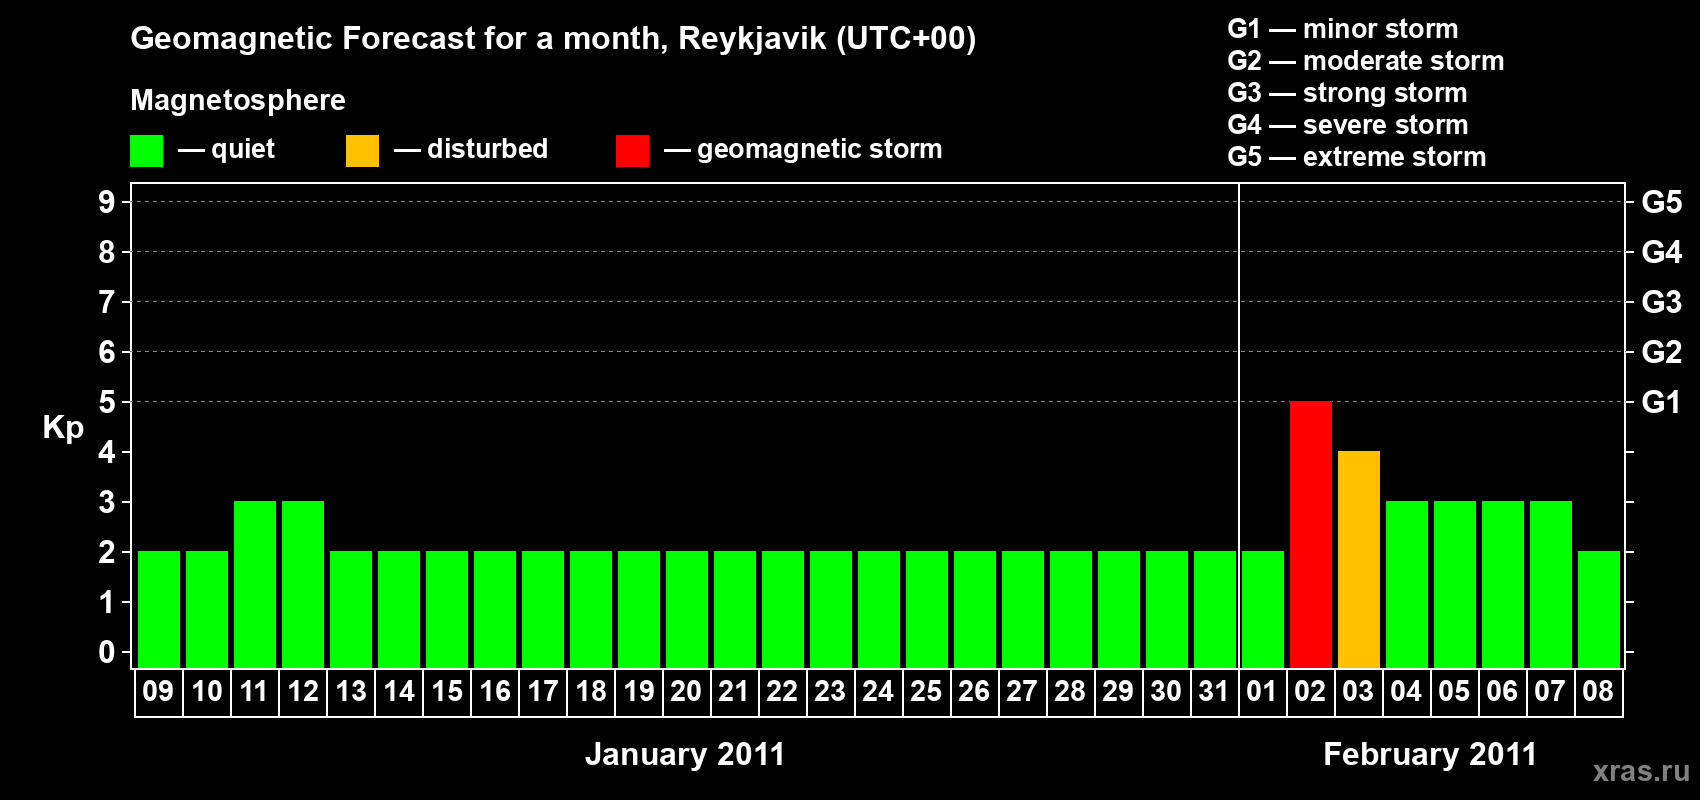Click the 0 value on Kp axis

pyautogui.click(x=107, y=652)
